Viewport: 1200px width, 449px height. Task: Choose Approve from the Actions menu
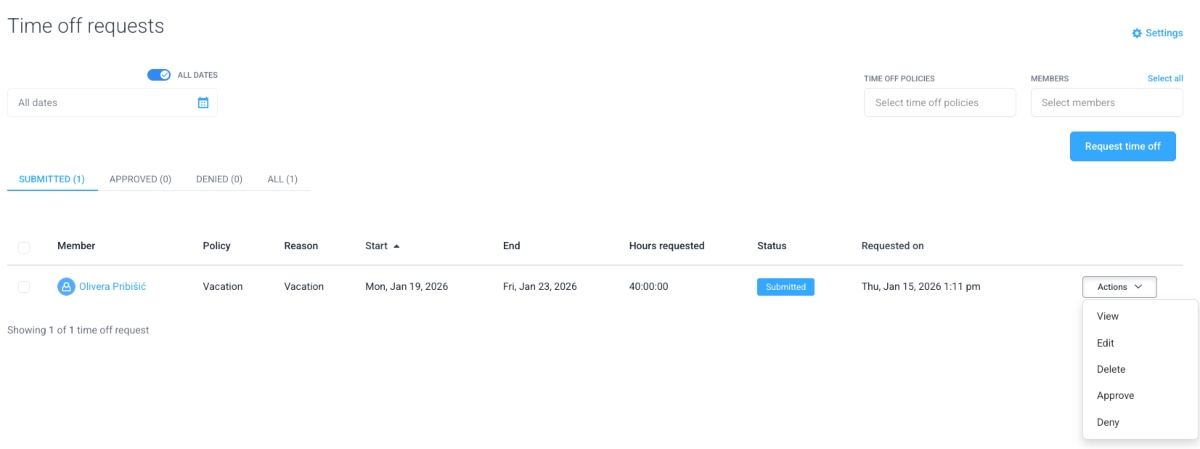(1115, 396)
